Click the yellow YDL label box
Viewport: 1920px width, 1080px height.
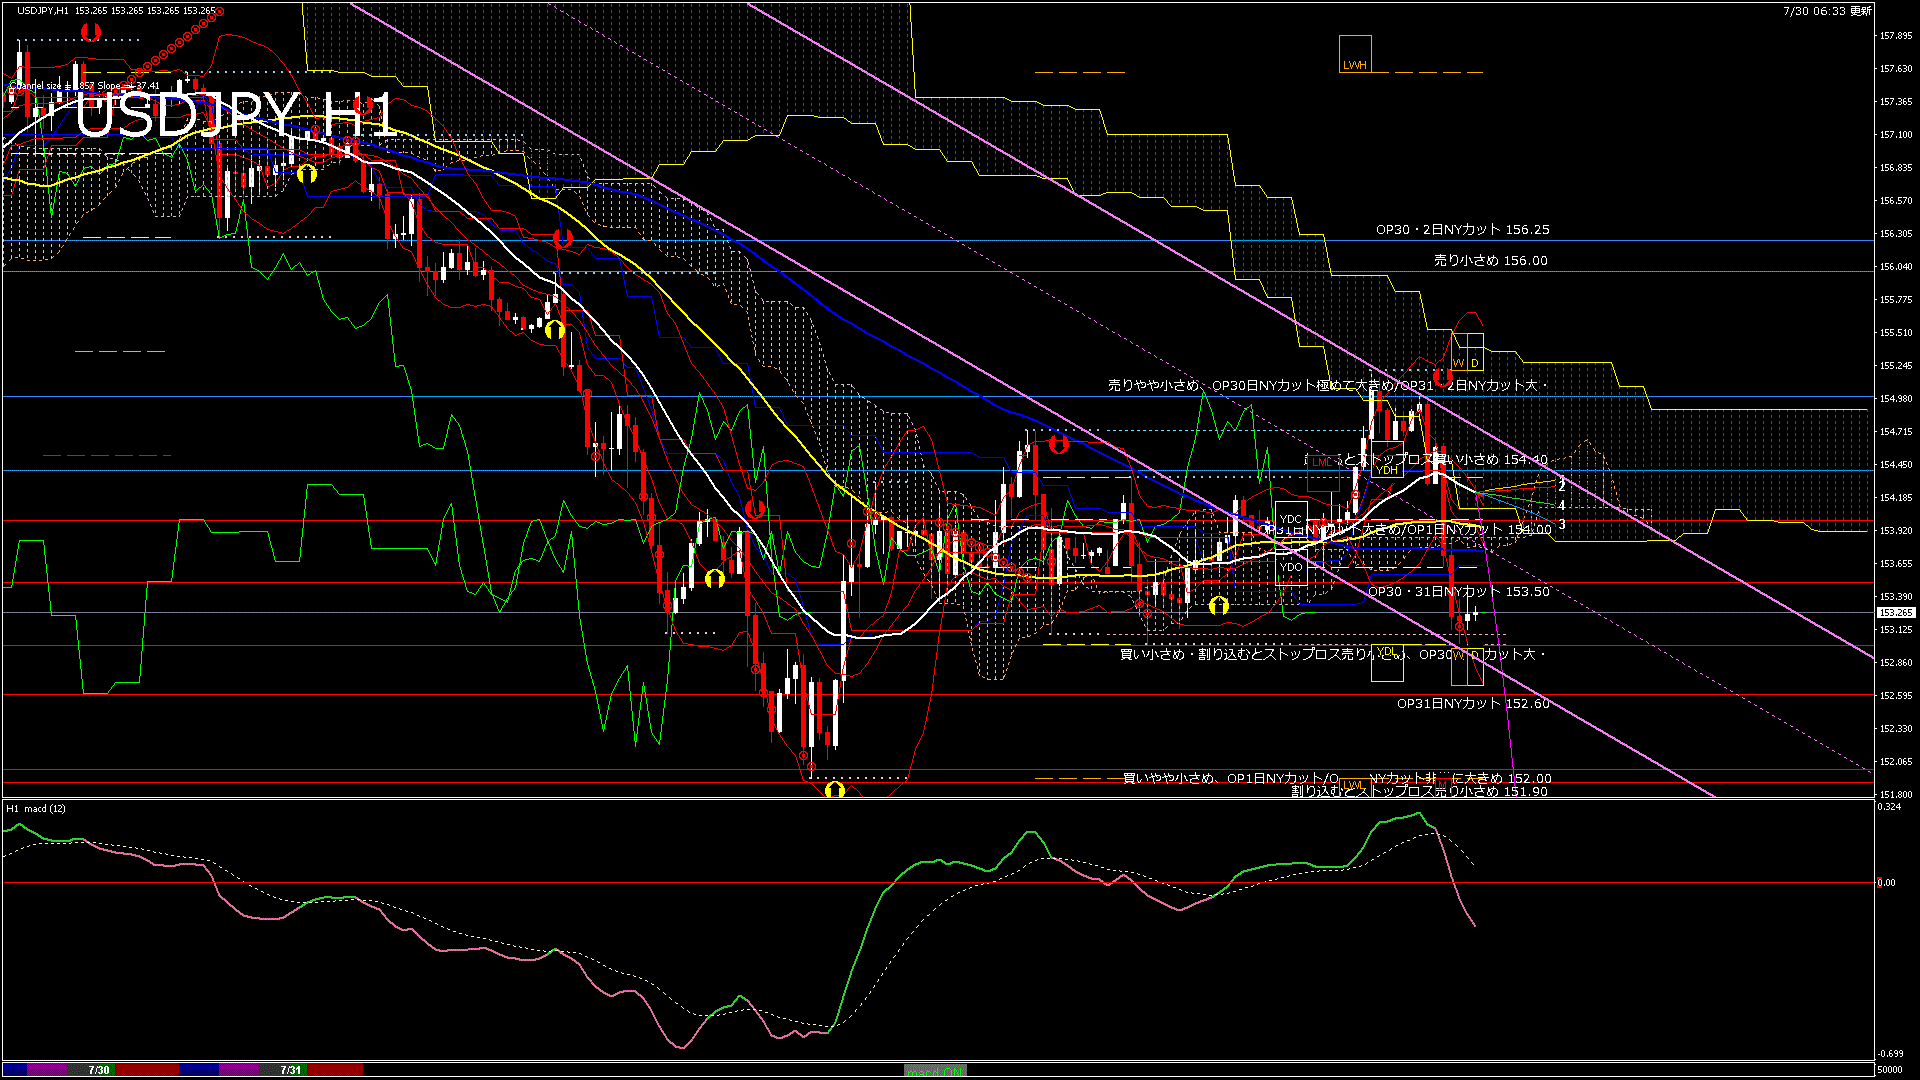(1387, 662)
